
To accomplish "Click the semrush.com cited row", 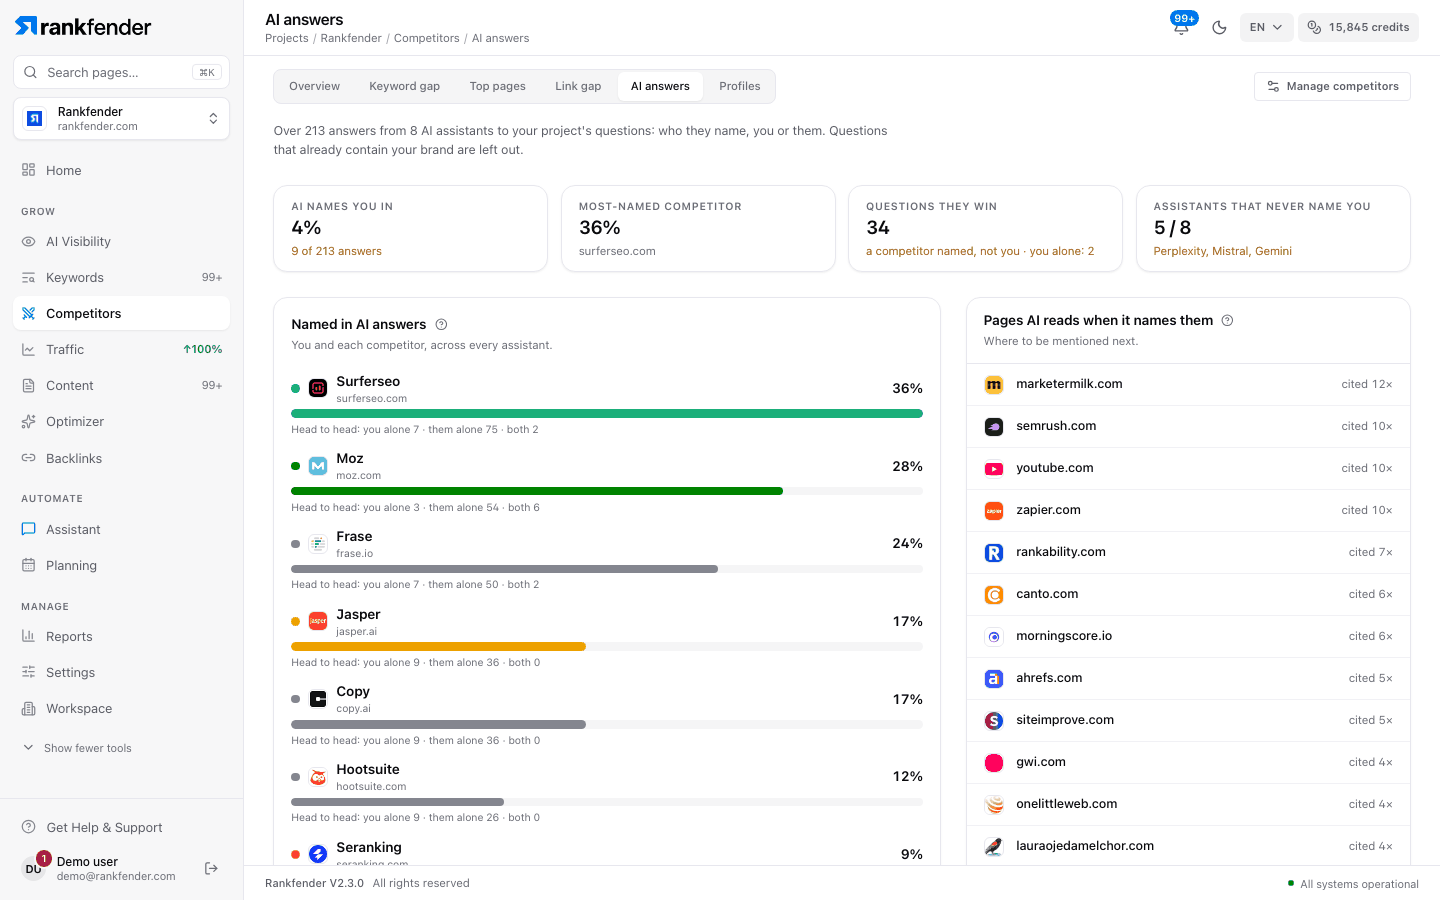I will [1188, 426].
